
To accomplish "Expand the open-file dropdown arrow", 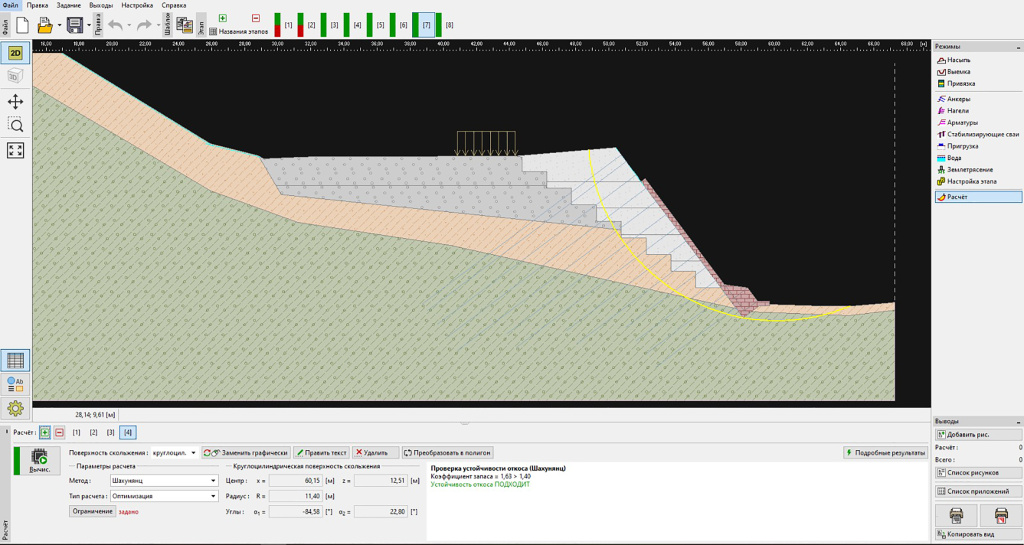I will [x=59, y=26].
